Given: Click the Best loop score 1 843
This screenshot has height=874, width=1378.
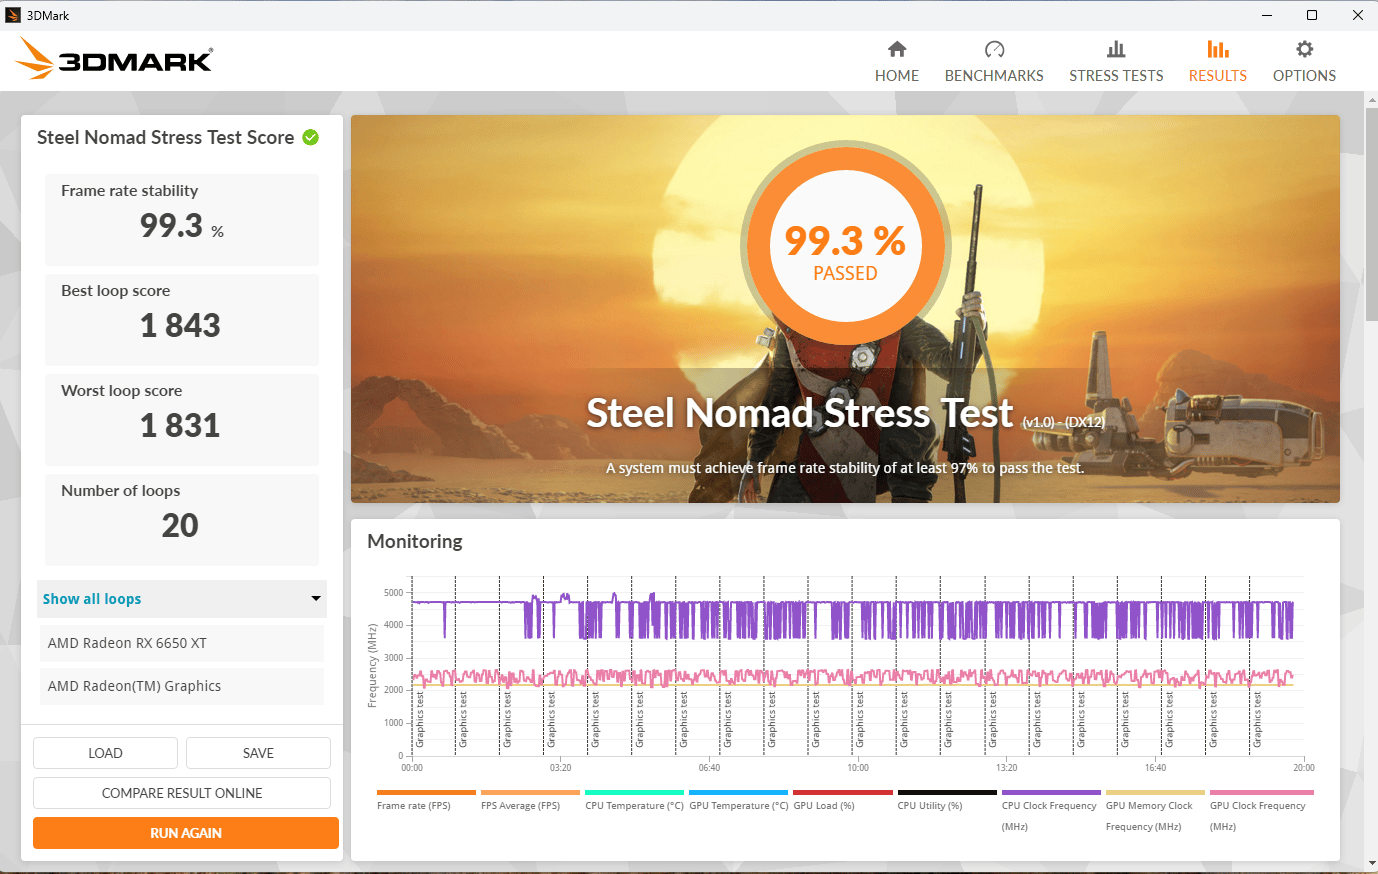Looking at the screenshot, I should (x=180, y=325).
